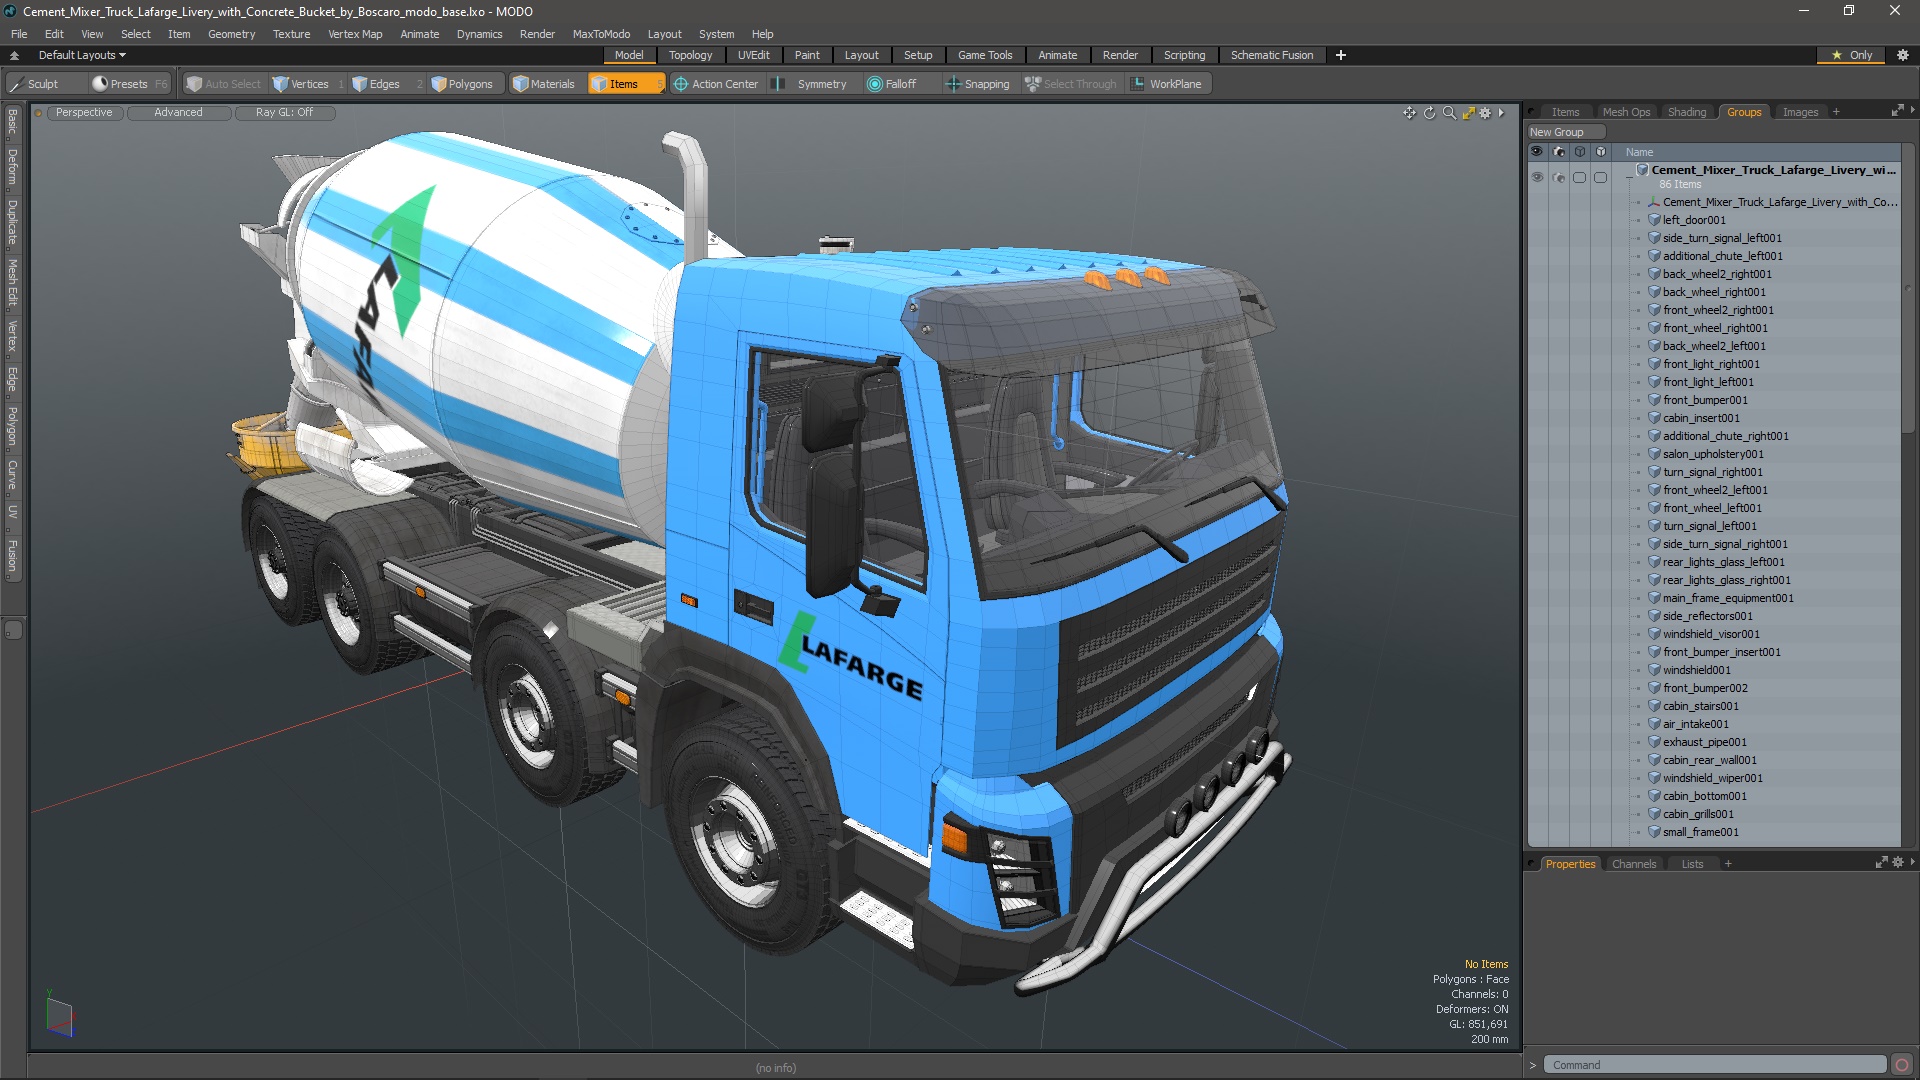Switch to the Images tab

click(x=1800, y=112)
